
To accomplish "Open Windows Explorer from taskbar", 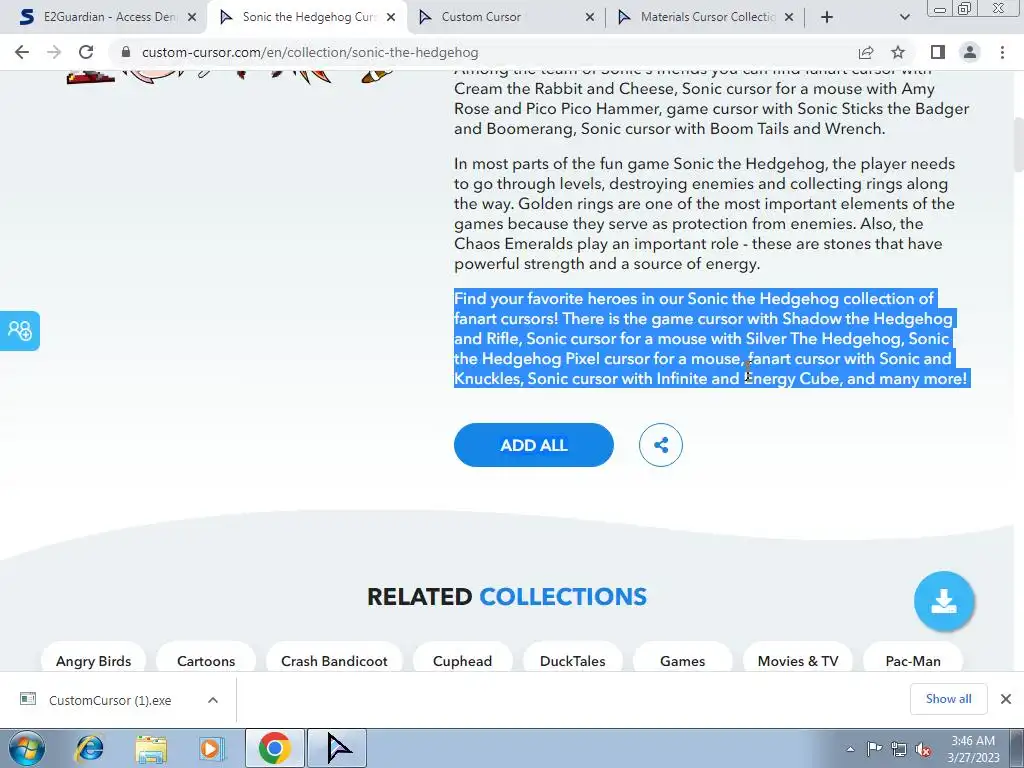I will click(151, 748).
